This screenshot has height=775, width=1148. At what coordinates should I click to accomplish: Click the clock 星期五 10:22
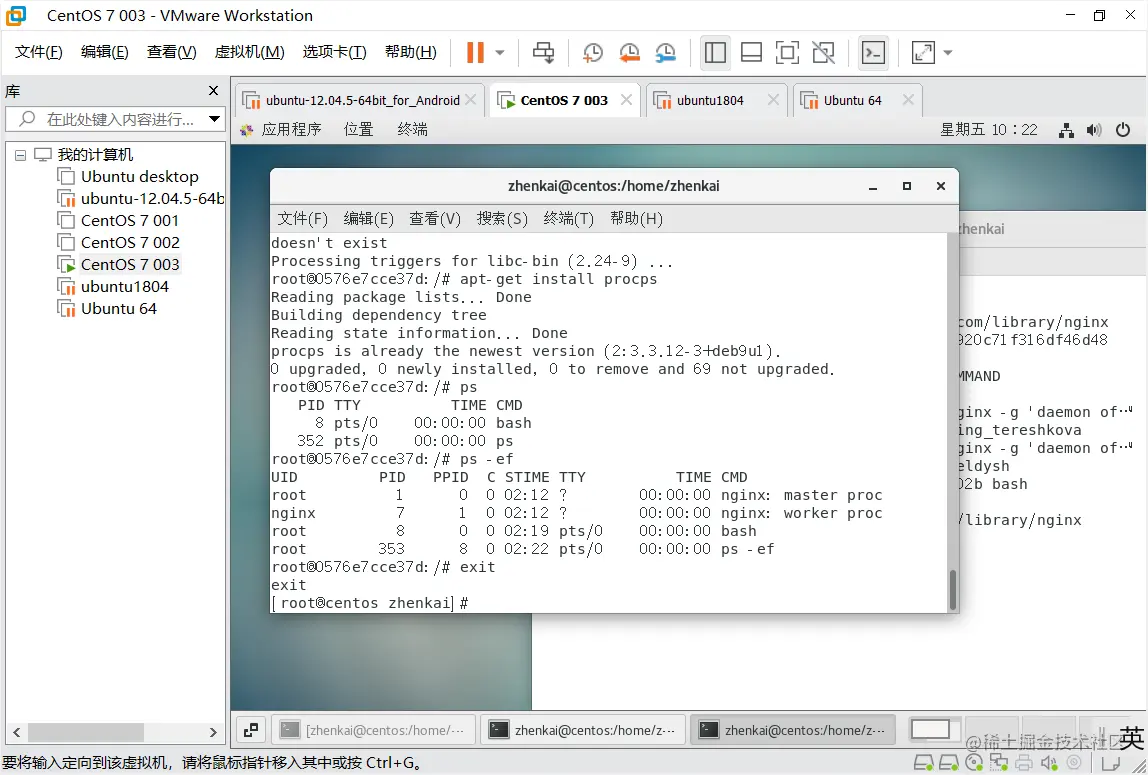tap(988, 130)
